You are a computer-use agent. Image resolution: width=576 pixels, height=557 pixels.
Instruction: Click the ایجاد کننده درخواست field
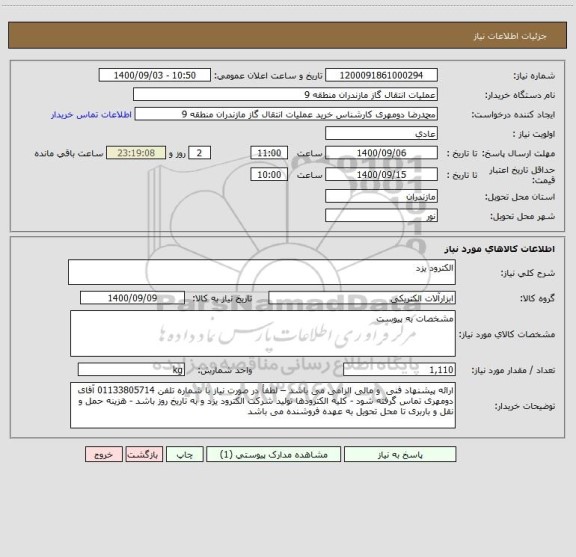(x=286, y=114)
